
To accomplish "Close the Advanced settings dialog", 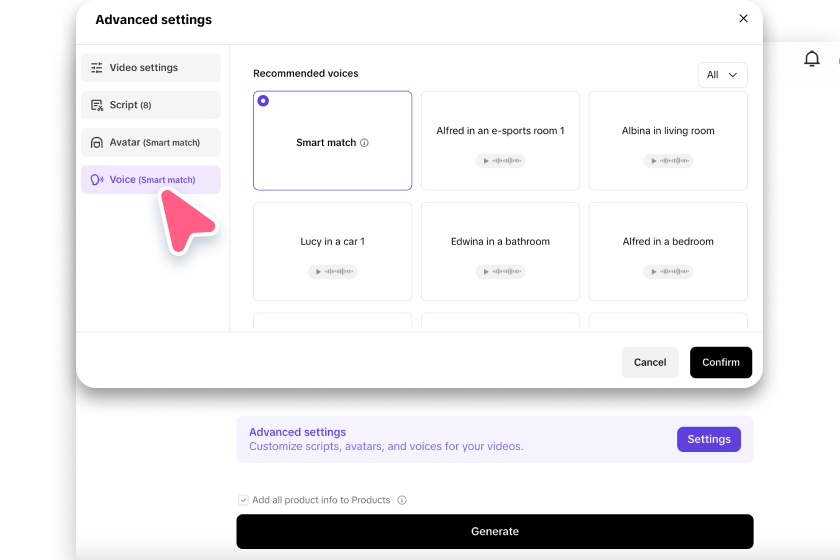I will [743, 19].
